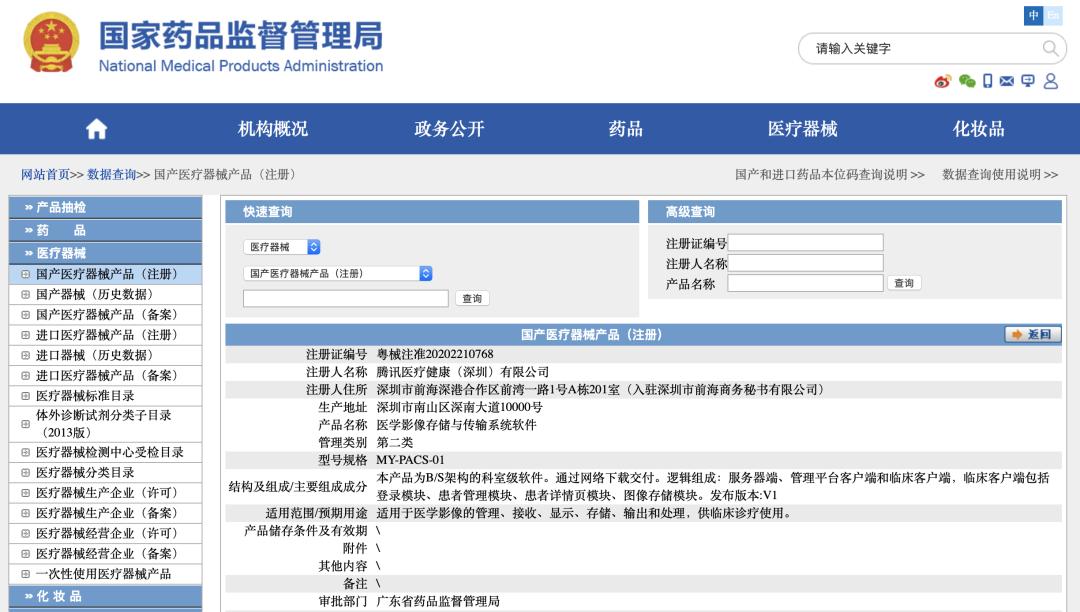The height and width of the screenshot is (612, 1080).
Task: Click the desktop client monitor icon
Action: point(1028,80)
